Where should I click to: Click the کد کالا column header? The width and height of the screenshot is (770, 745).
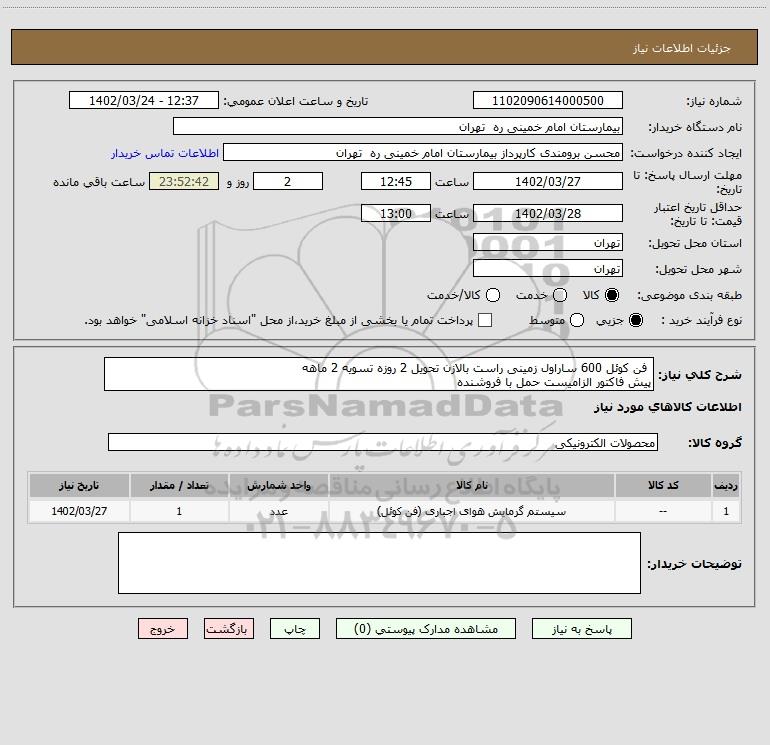(663, 485)
